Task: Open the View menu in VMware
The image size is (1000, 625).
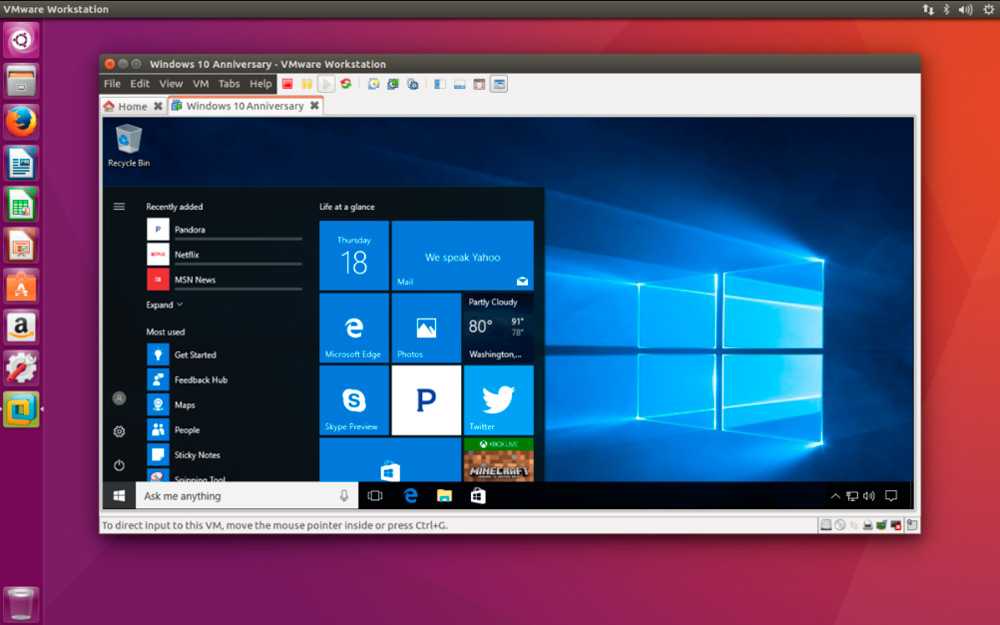Action: tap(171, 84)
